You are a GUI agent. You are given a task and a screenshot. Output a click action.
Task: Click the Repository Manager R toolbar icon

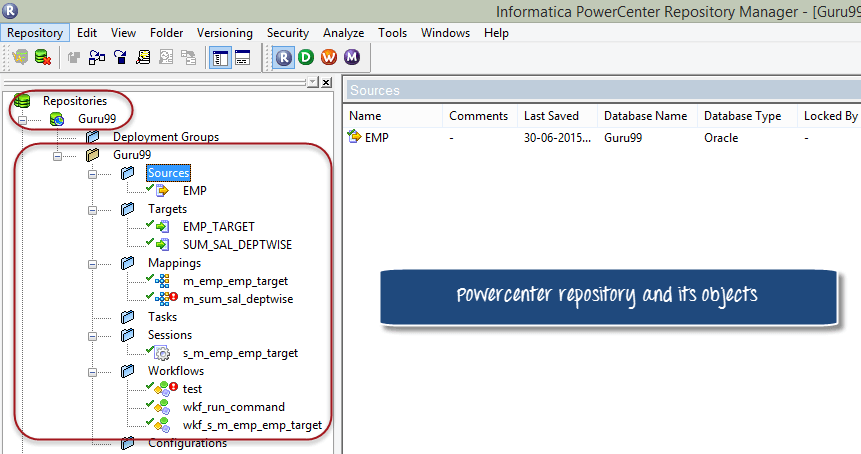coord(284,58)
